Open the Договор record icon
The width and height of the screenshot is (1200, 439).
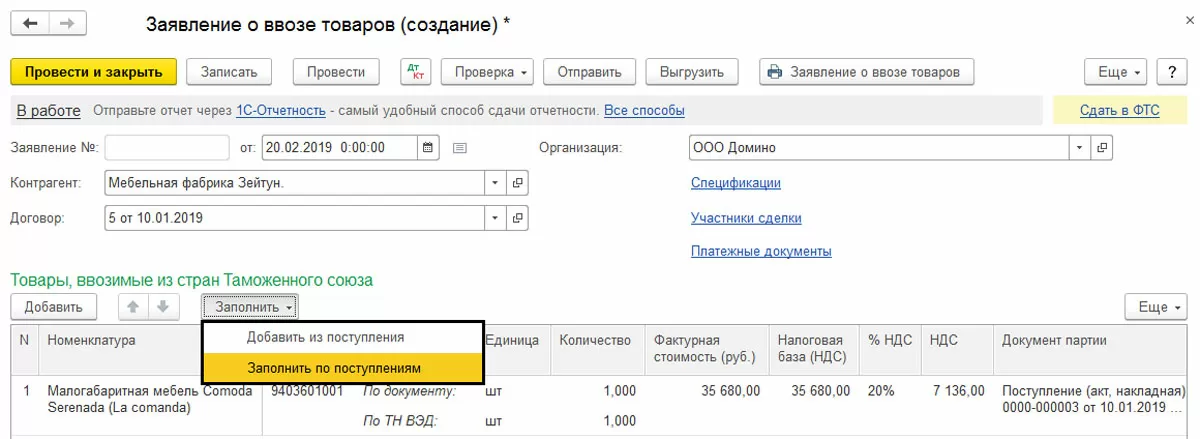[518, 217]
